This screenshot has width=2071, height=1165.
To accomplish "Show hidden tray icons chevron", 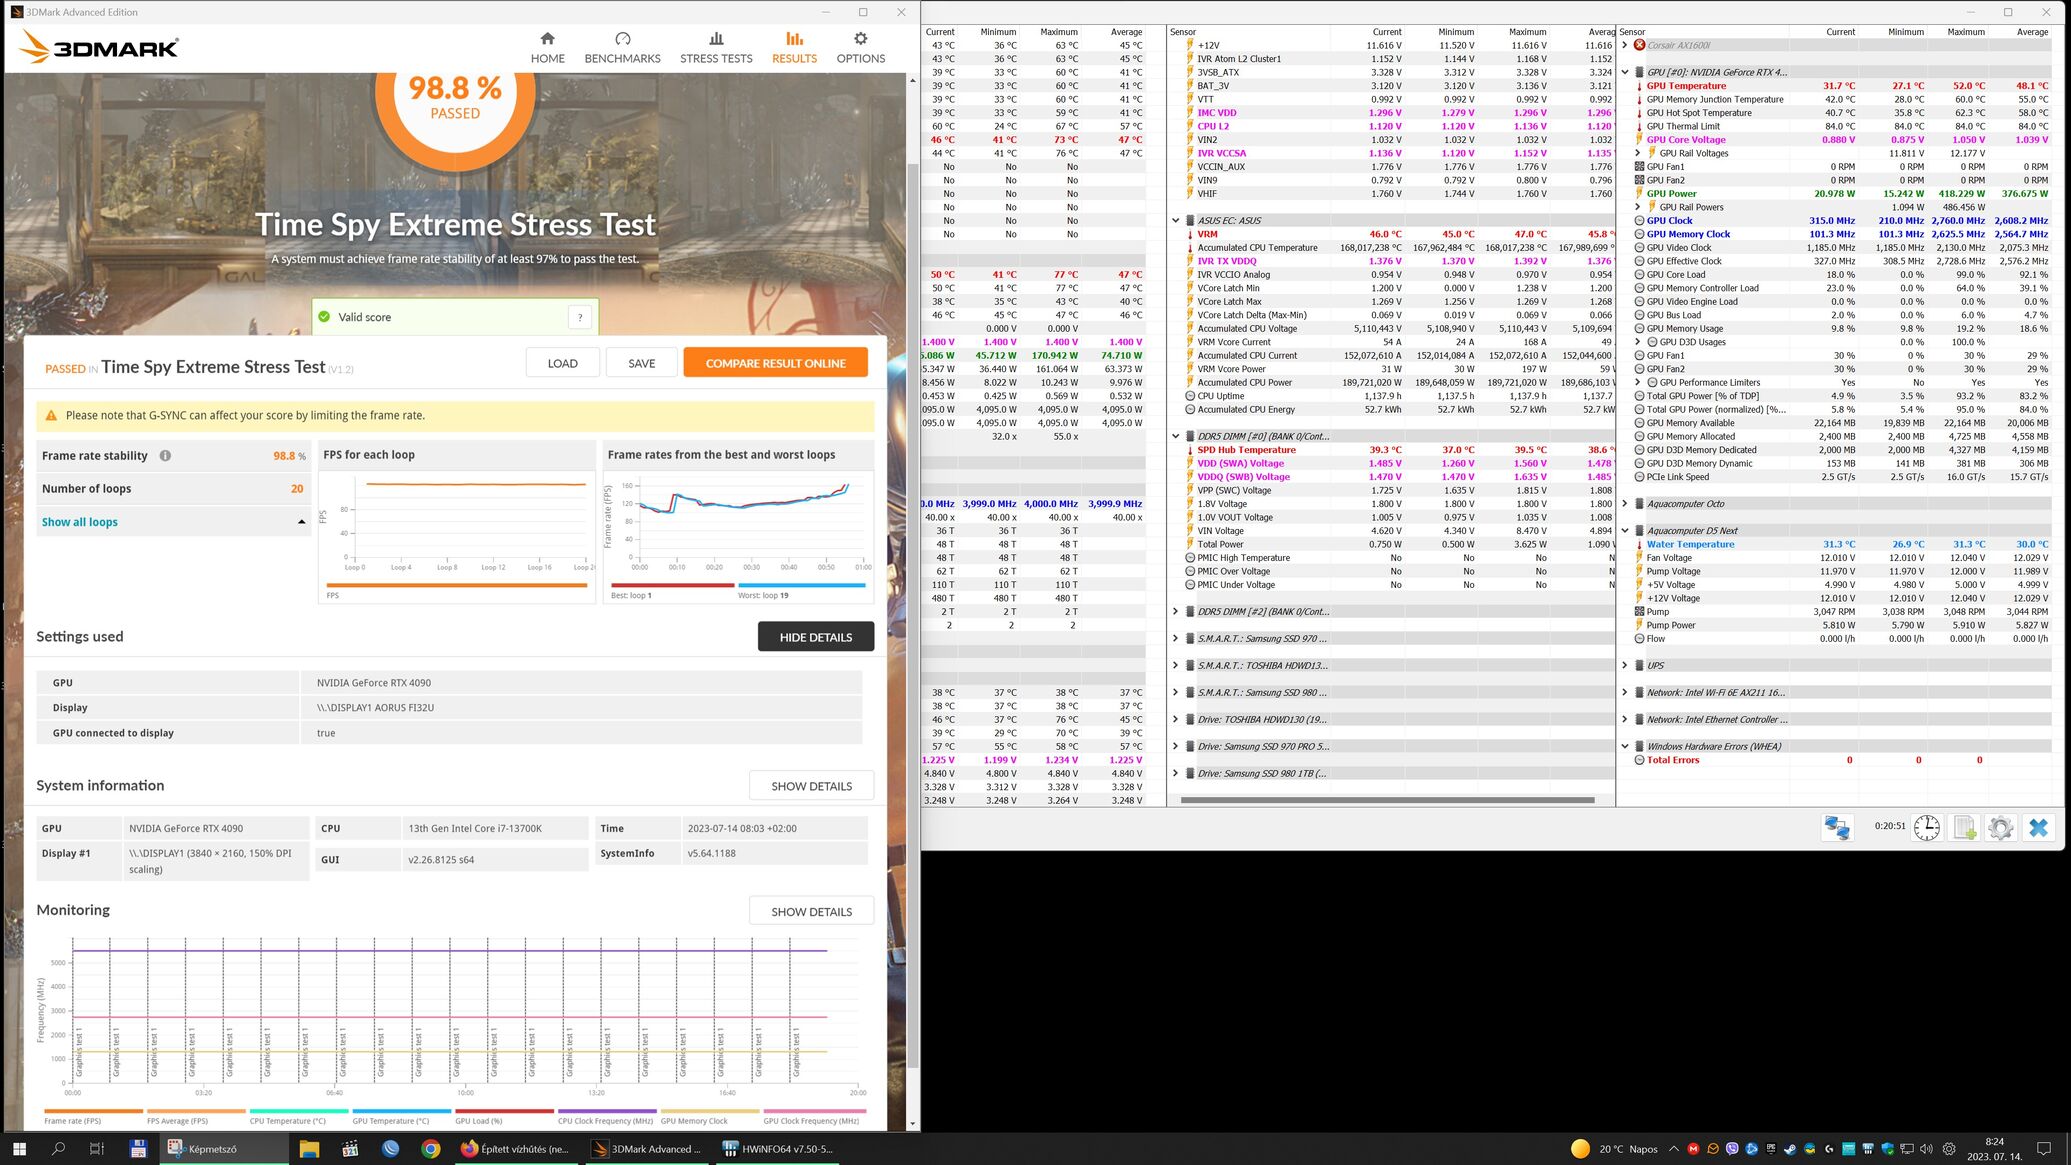I will coord(1674,1149).
